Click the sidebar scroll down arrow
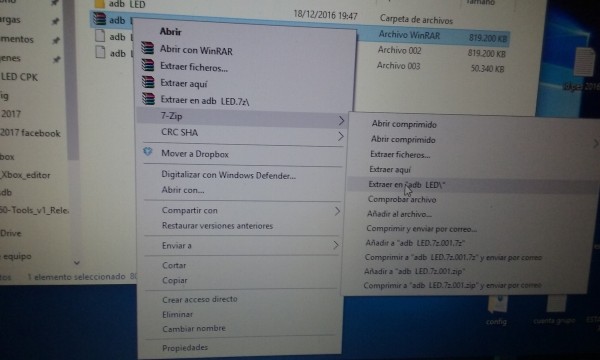The height and width of the screenshot is (360, 600). point(77,263)
